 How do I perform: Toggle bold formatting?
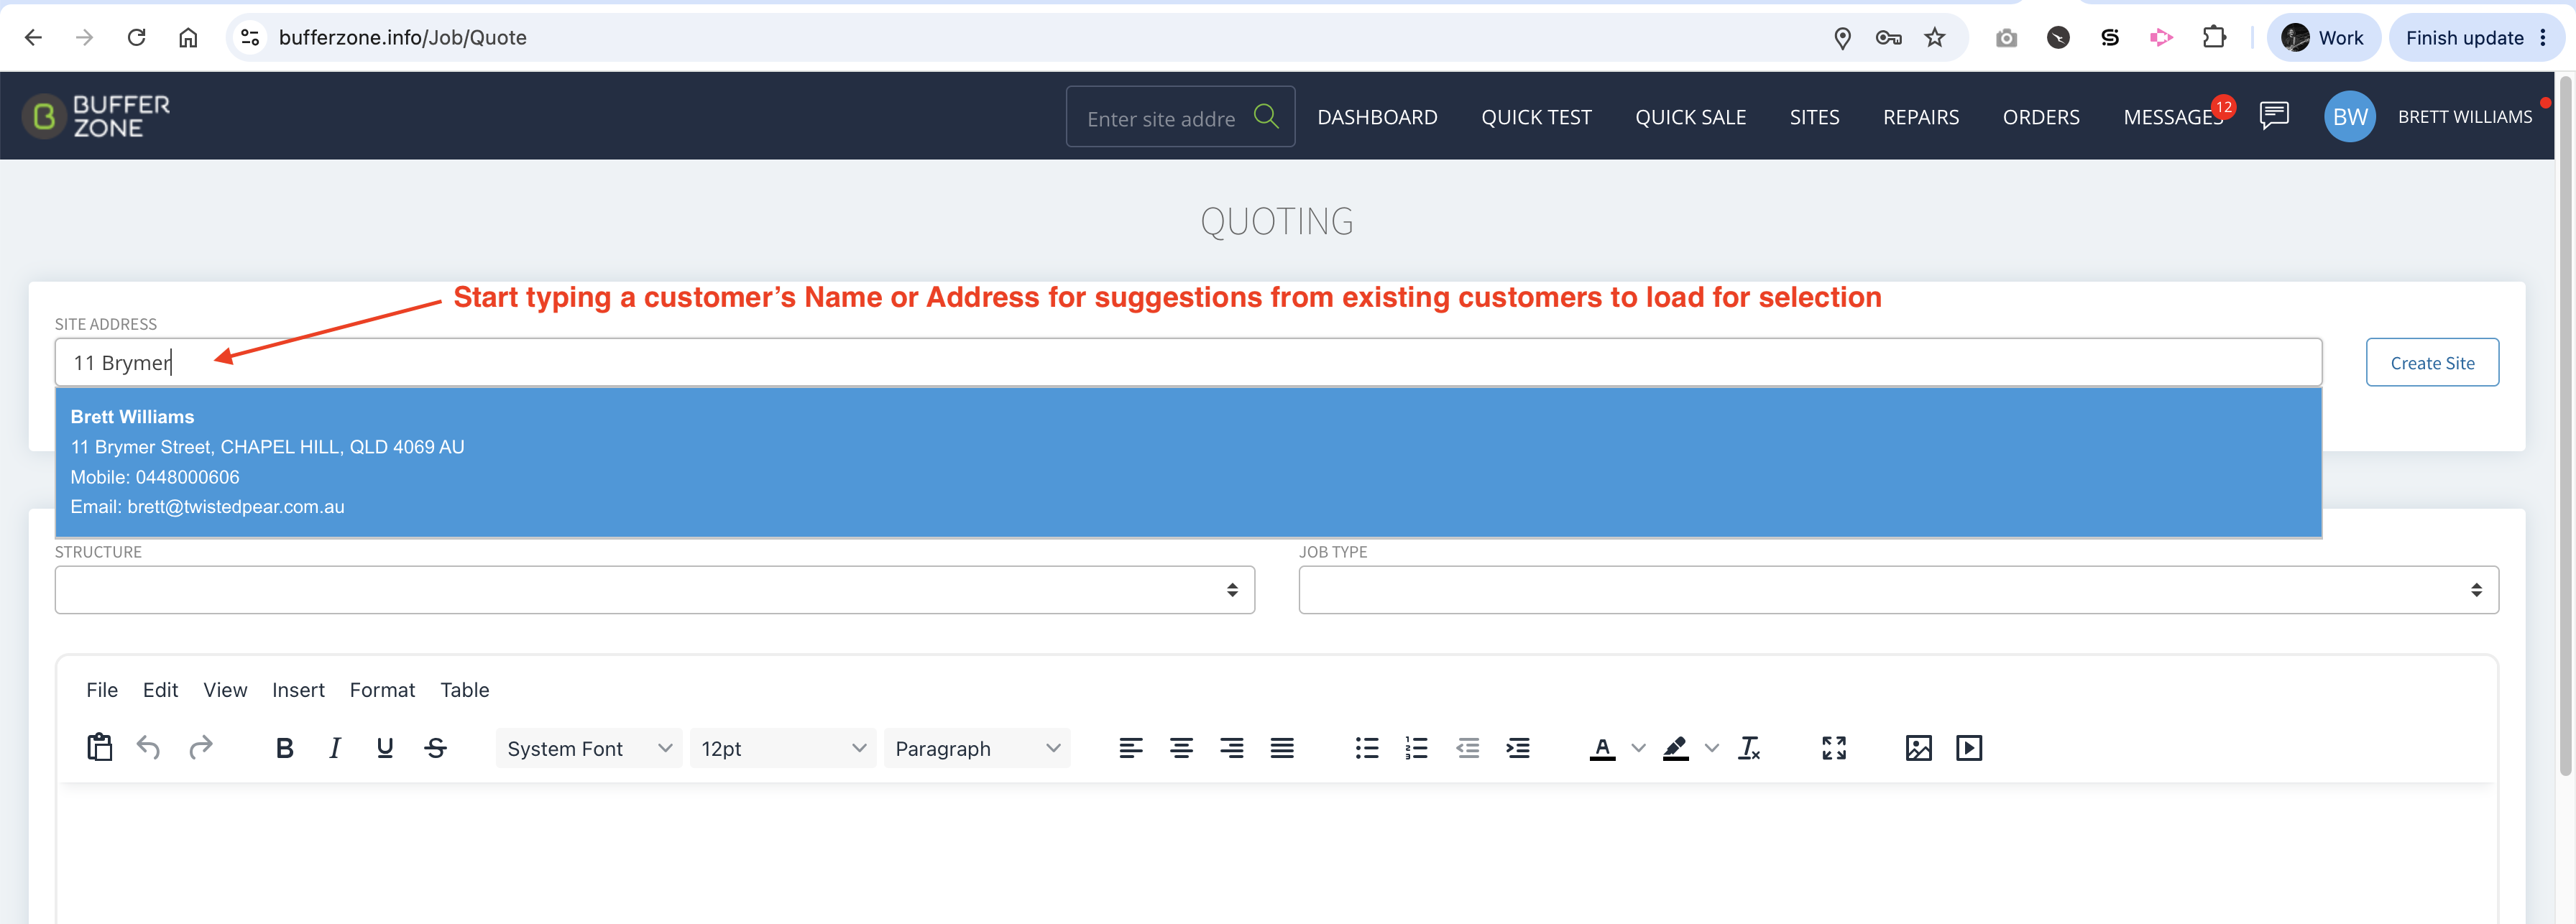[x=284, y=748]
